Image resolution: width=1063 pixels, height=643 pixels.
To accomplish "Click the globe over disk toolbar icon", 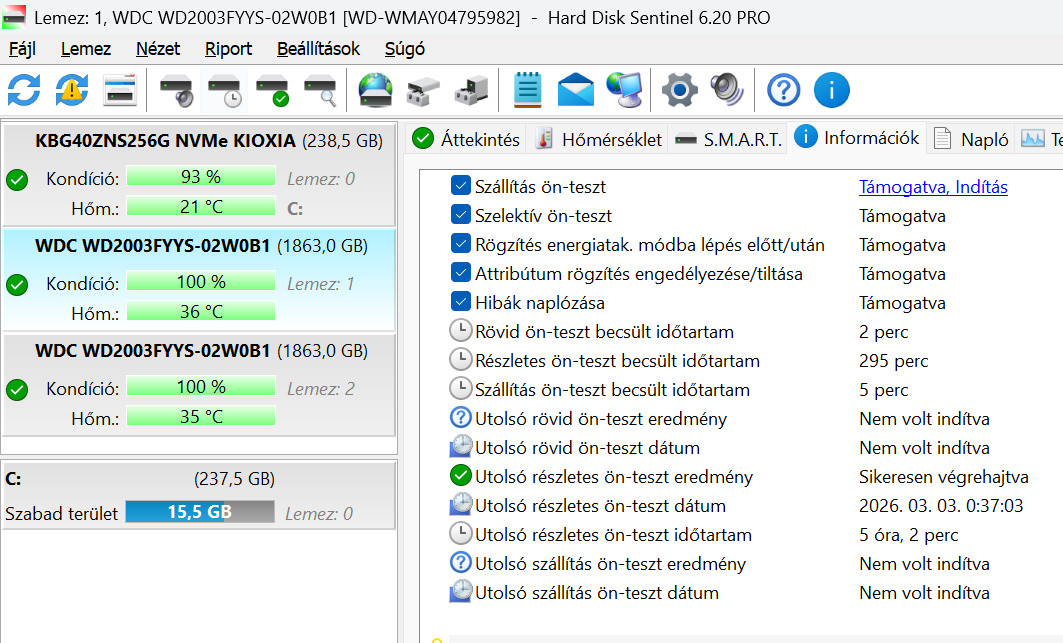I will (x=376, y=90).
